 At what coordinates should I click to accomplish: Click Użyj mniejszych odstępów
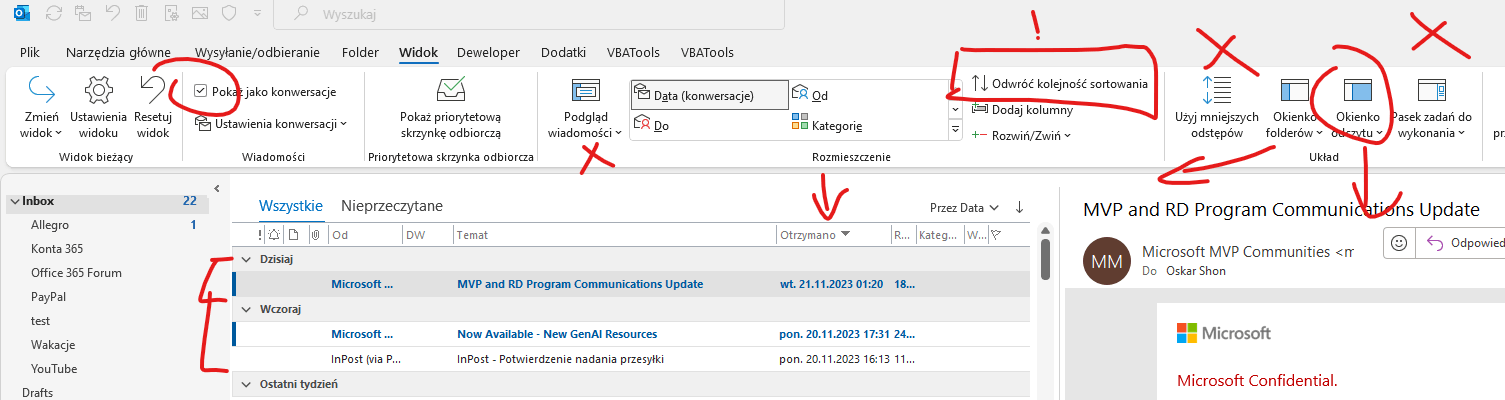1216,108
